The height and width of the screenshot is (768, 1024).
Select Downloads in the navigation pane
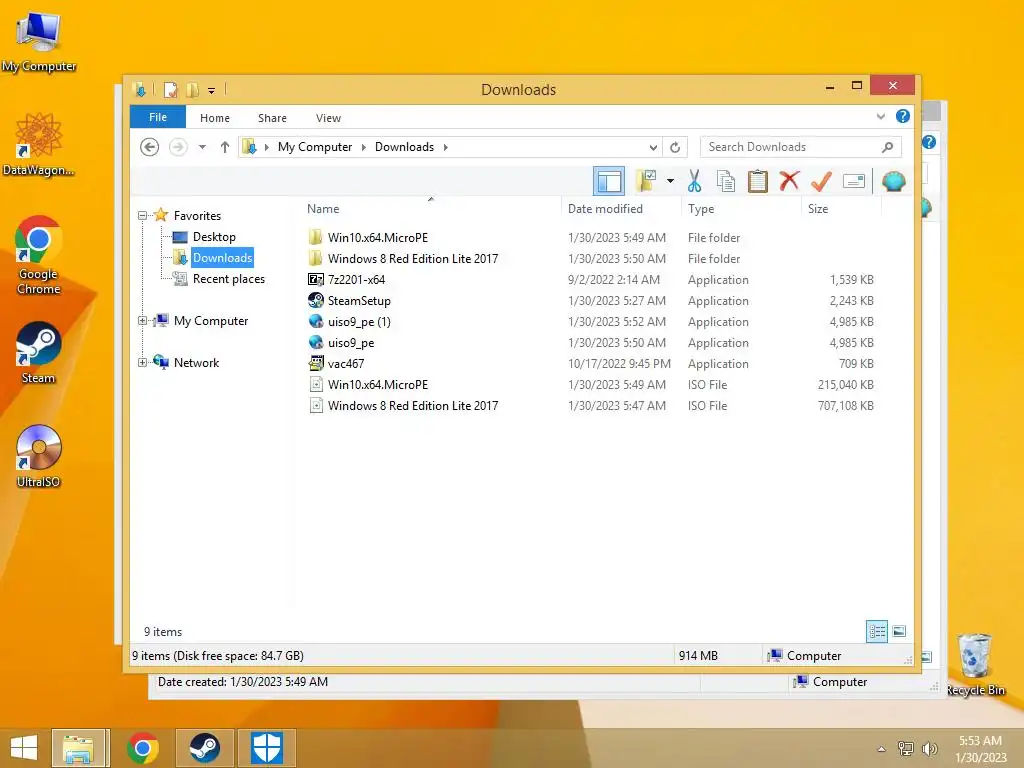(x=222, y=258)
